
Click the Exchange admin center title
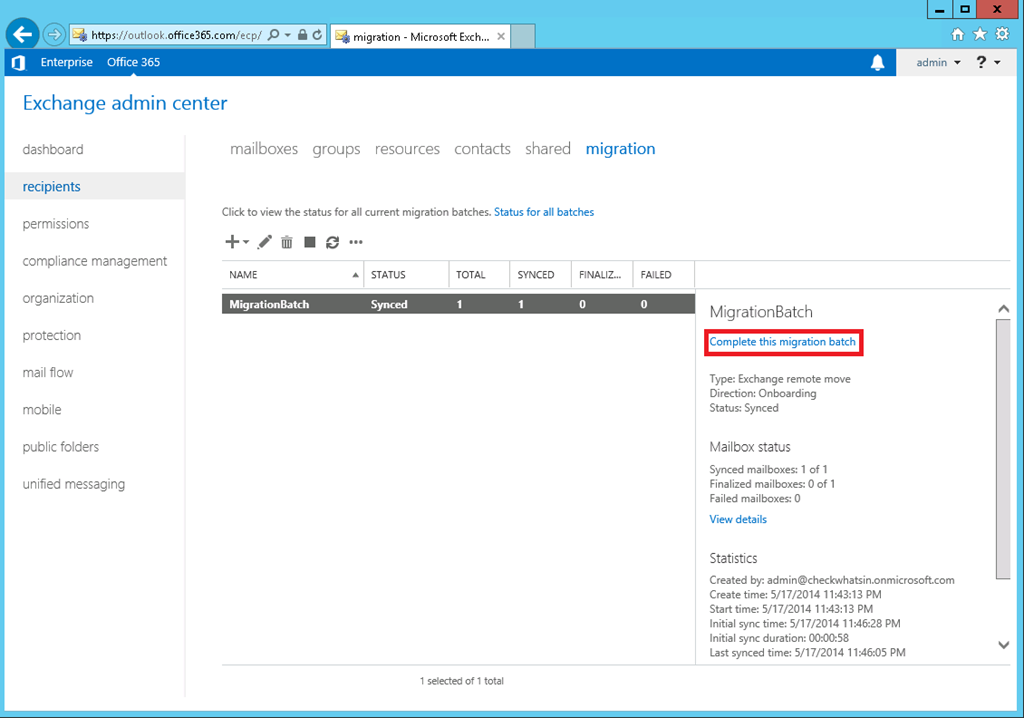point(125,103)
